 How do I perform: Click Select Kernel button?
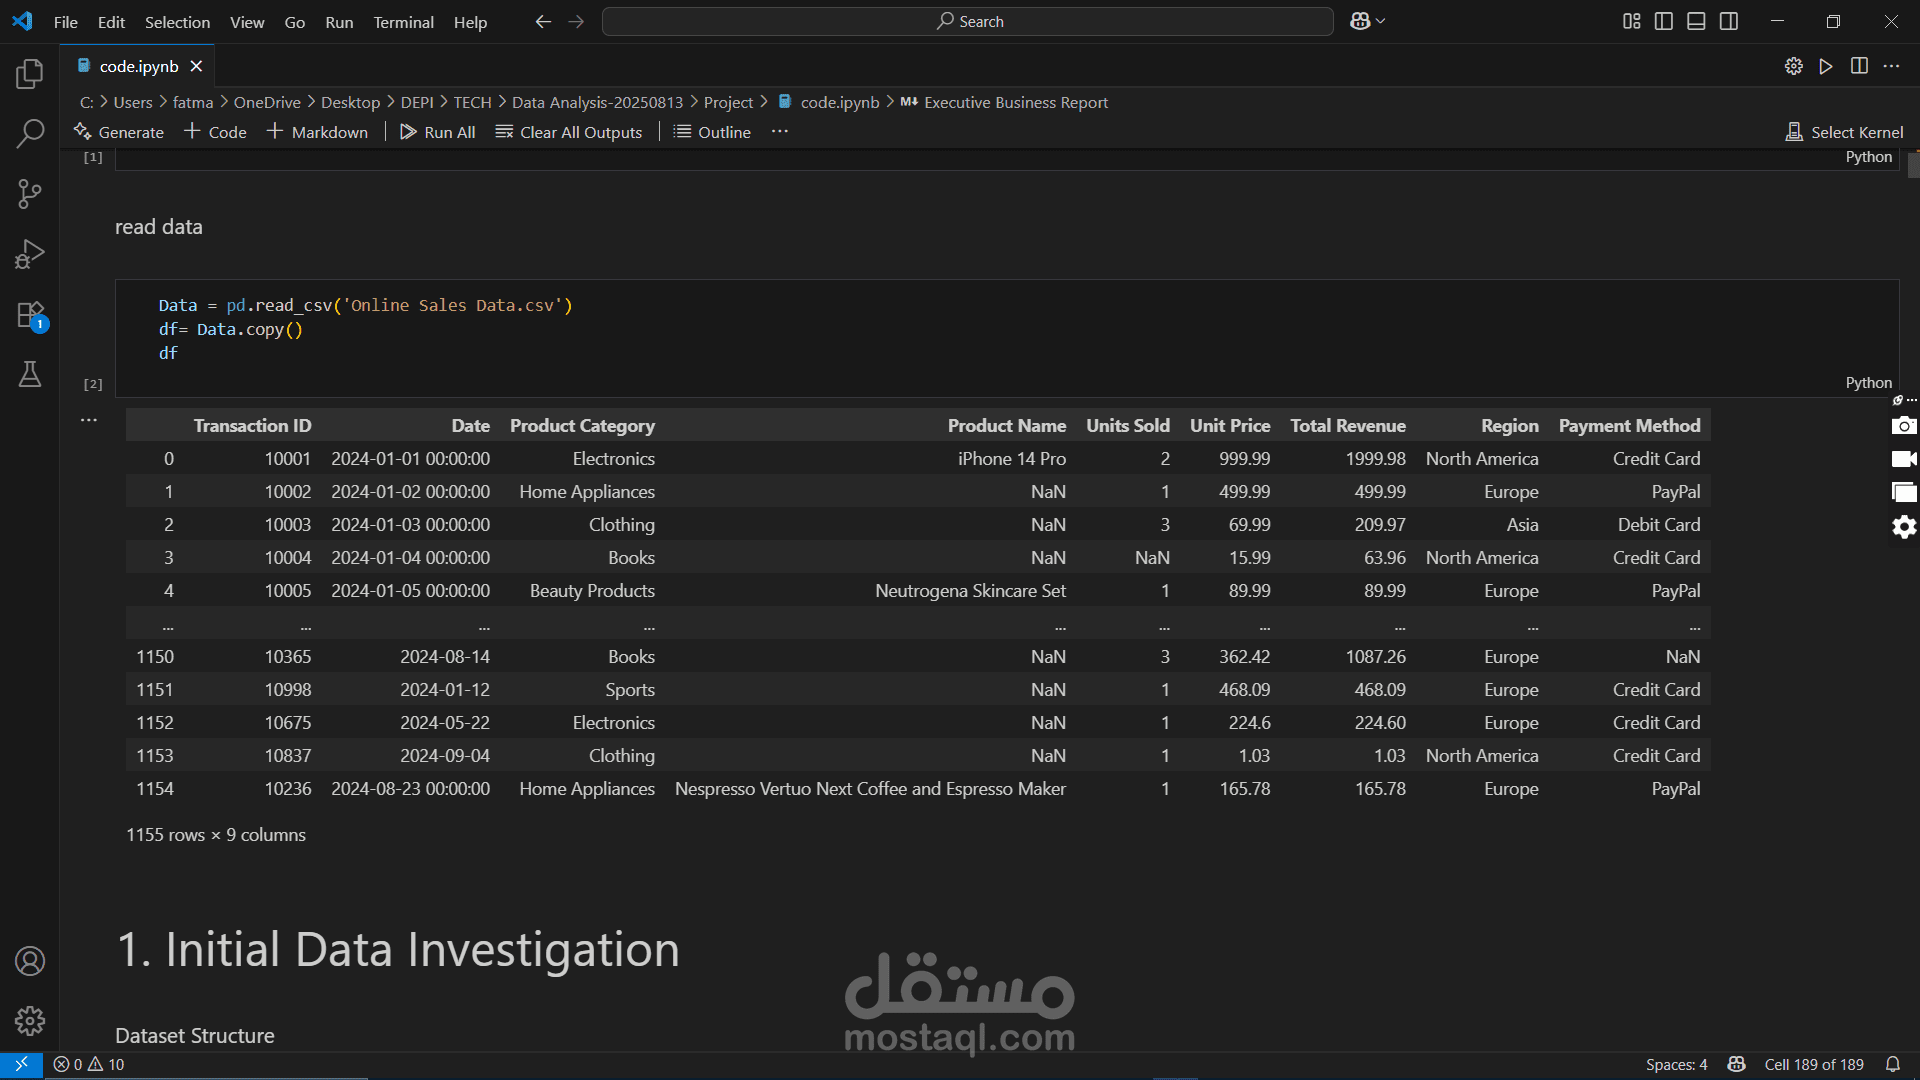1844,132
